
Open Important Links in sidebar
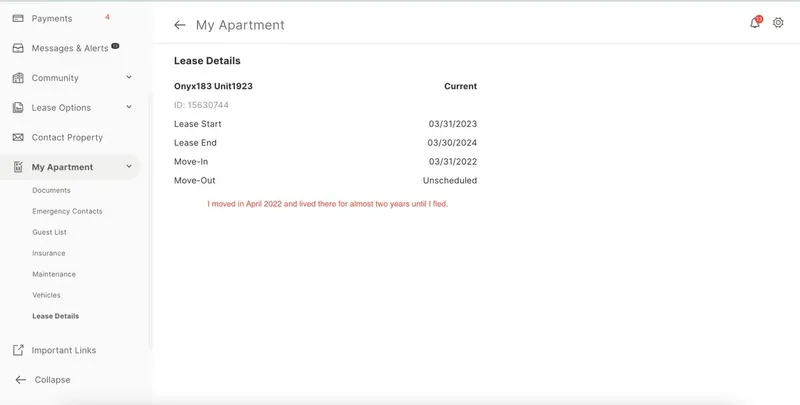click(64, 350)
